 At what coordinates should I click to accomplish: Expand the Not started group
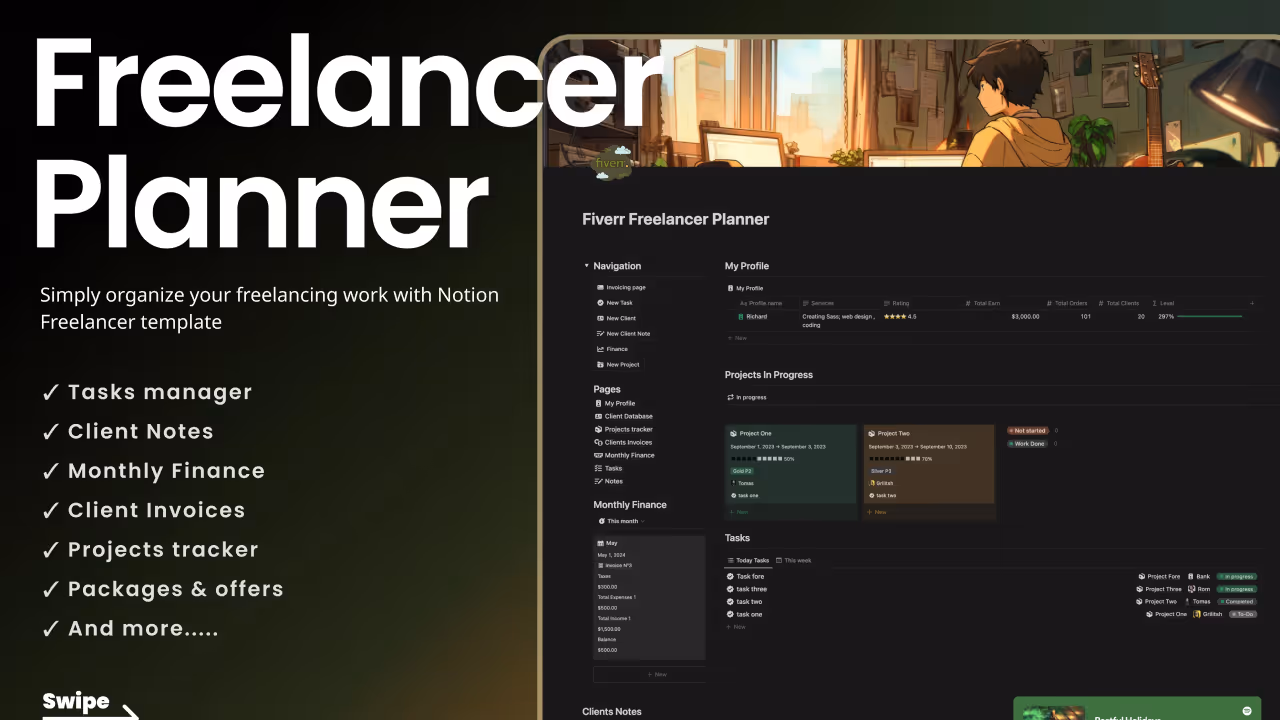(x=1028, y=431)
